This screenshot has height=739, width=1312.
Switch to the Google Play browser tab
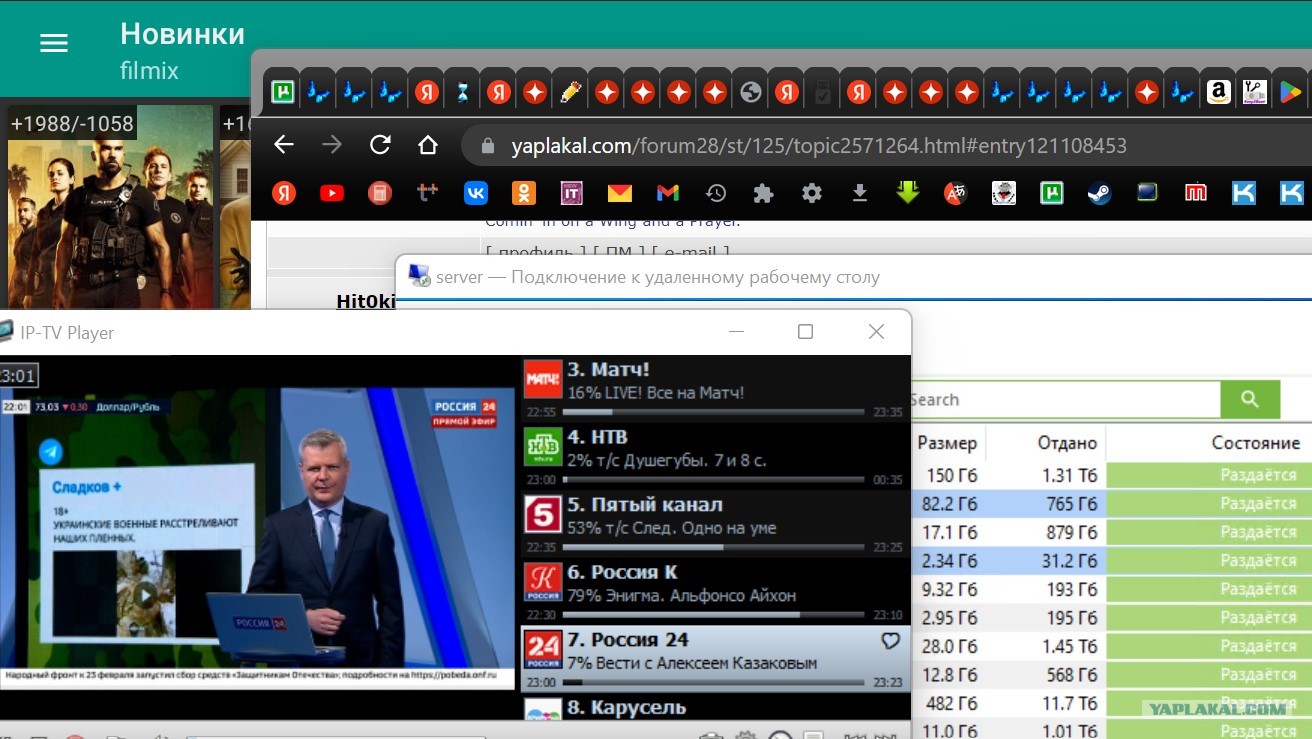1290,93
